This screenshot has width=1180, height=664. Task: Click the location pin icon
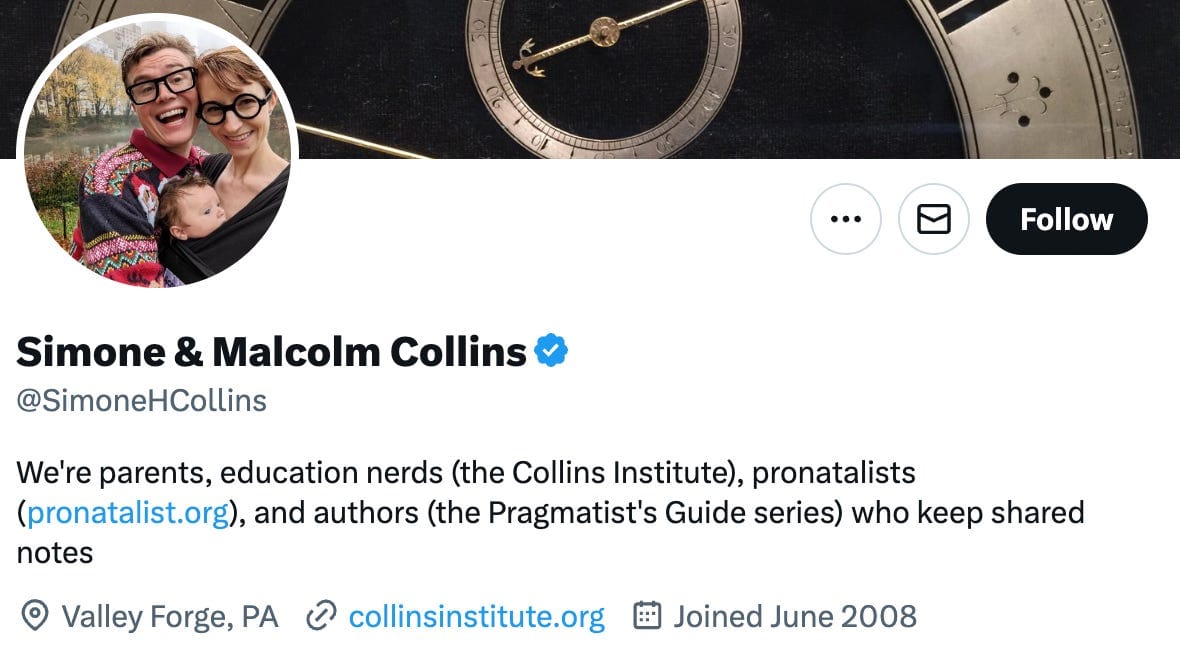tap(35, 616)
